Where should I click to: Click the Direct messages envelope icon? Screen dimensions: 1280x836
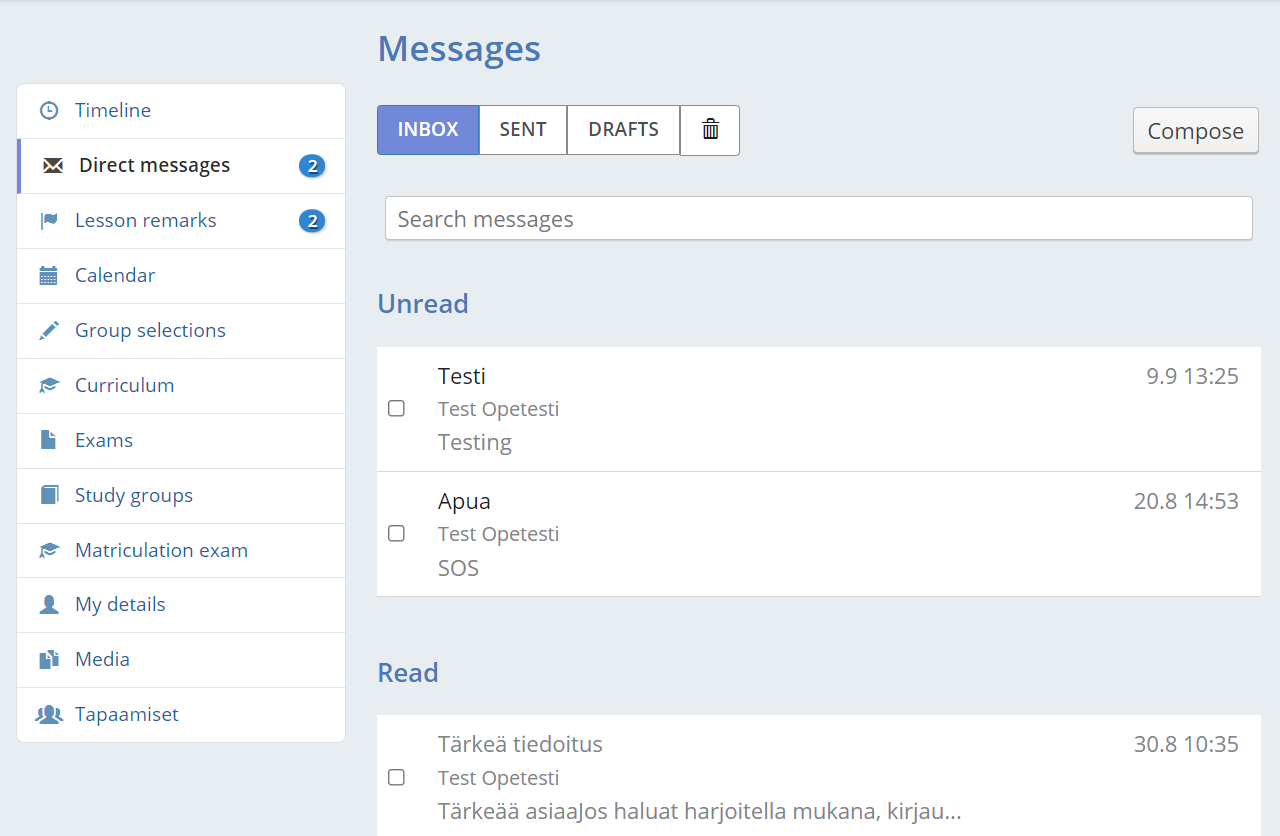(53, 166)
